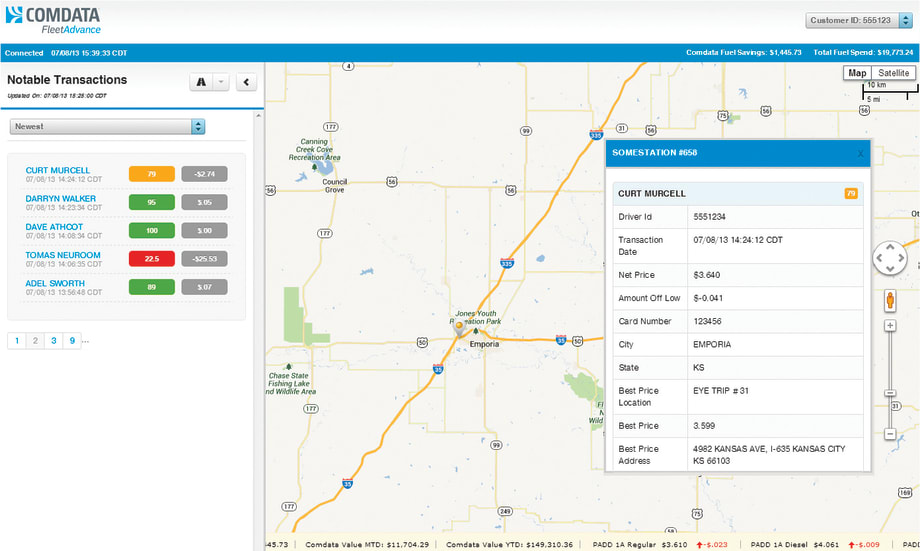Zoom out using the minus button
Screen dimensions: 920x551
[890, 434]
